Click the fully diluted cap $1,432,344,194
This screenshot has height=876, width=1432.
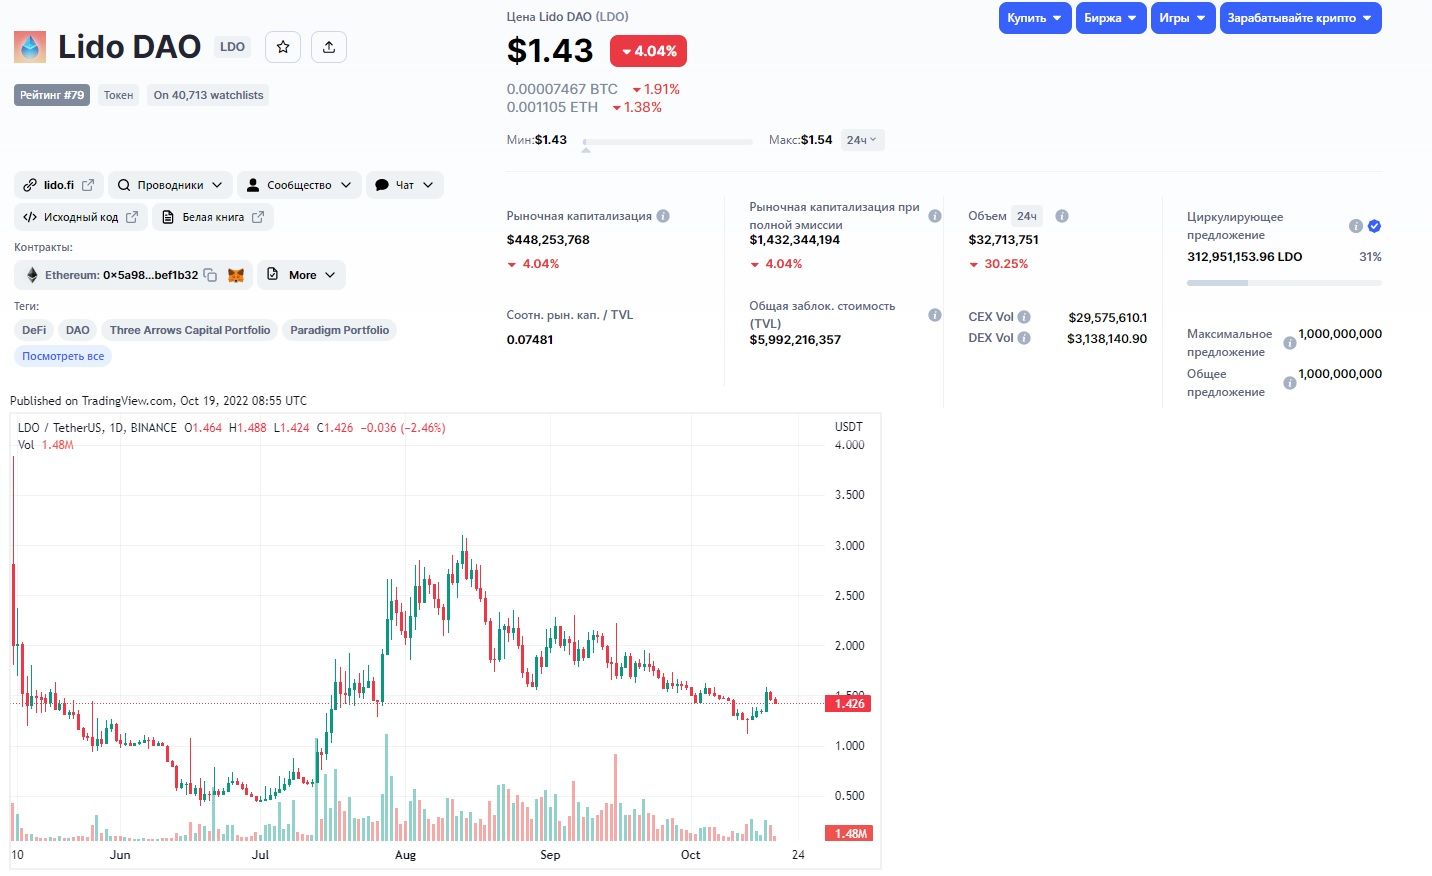coord(795,240)
